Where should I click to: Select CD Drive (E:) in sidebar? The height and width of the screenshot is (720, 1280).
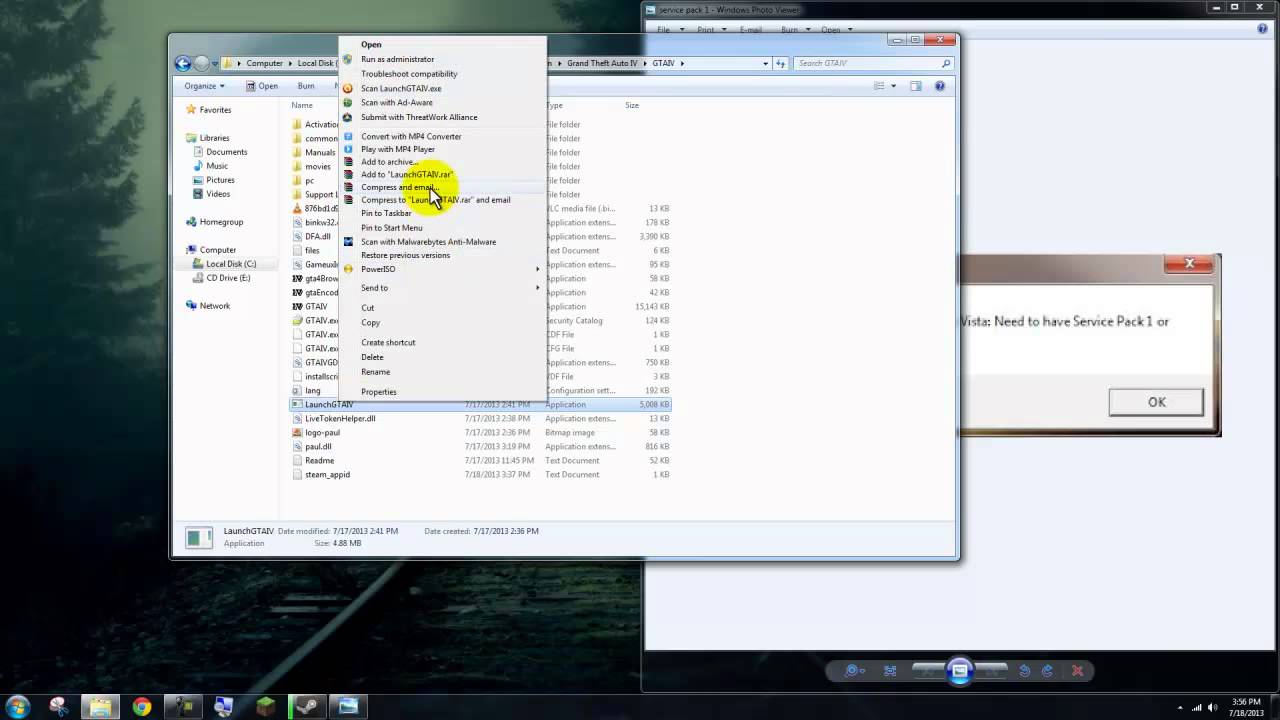click(228, 278)
